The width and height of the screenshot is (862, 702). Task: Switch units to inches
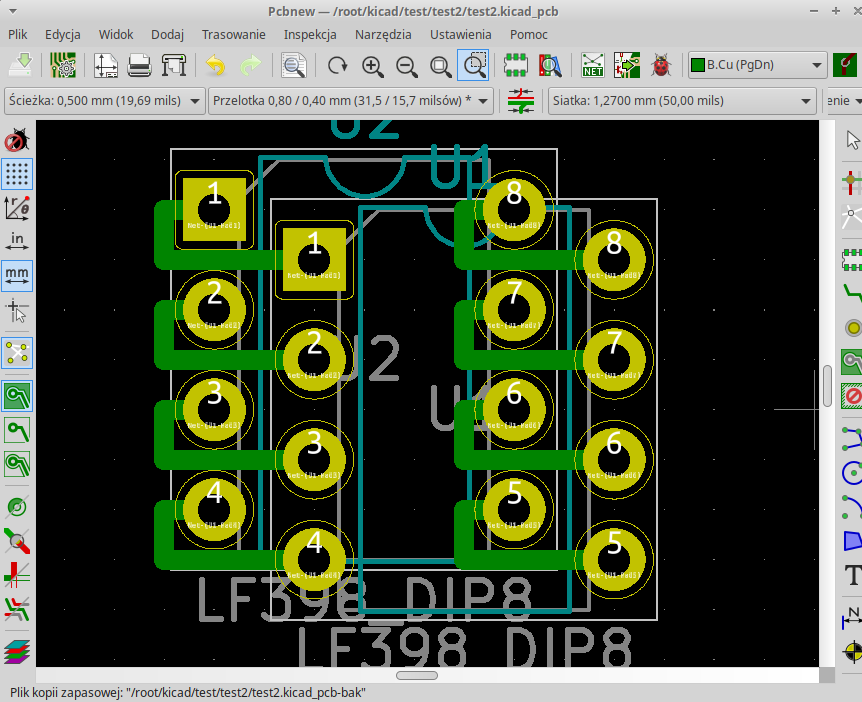click(17, 241)
